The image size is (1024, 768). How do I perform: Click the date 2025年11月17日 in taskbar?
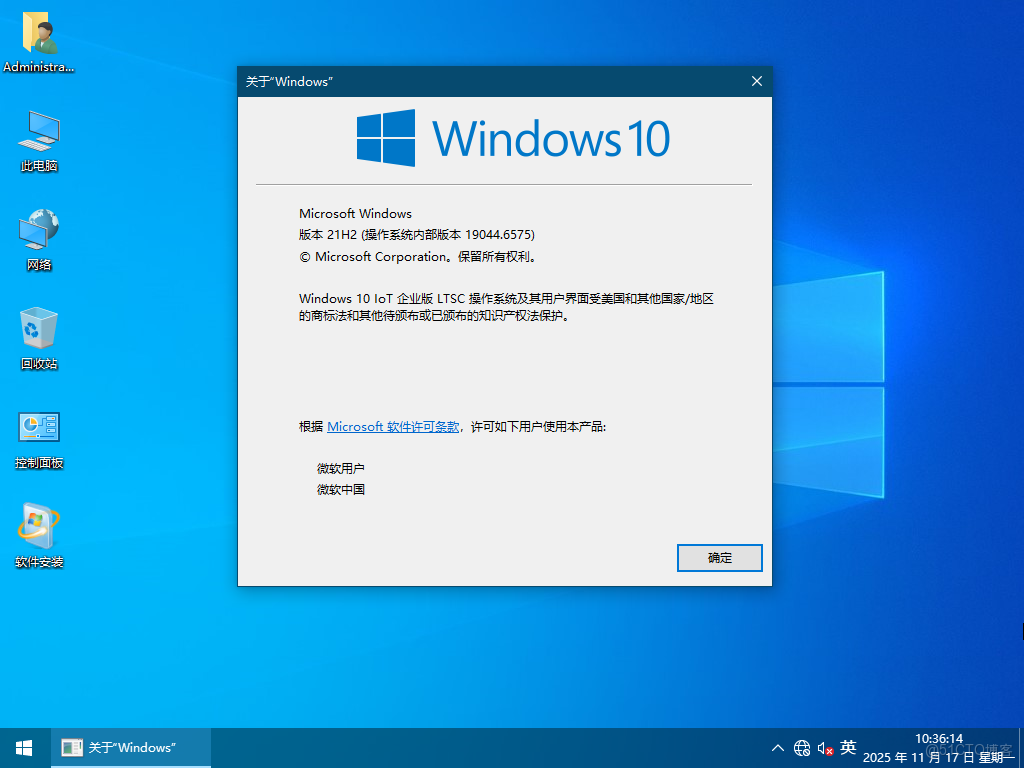[x=946, y=756]
